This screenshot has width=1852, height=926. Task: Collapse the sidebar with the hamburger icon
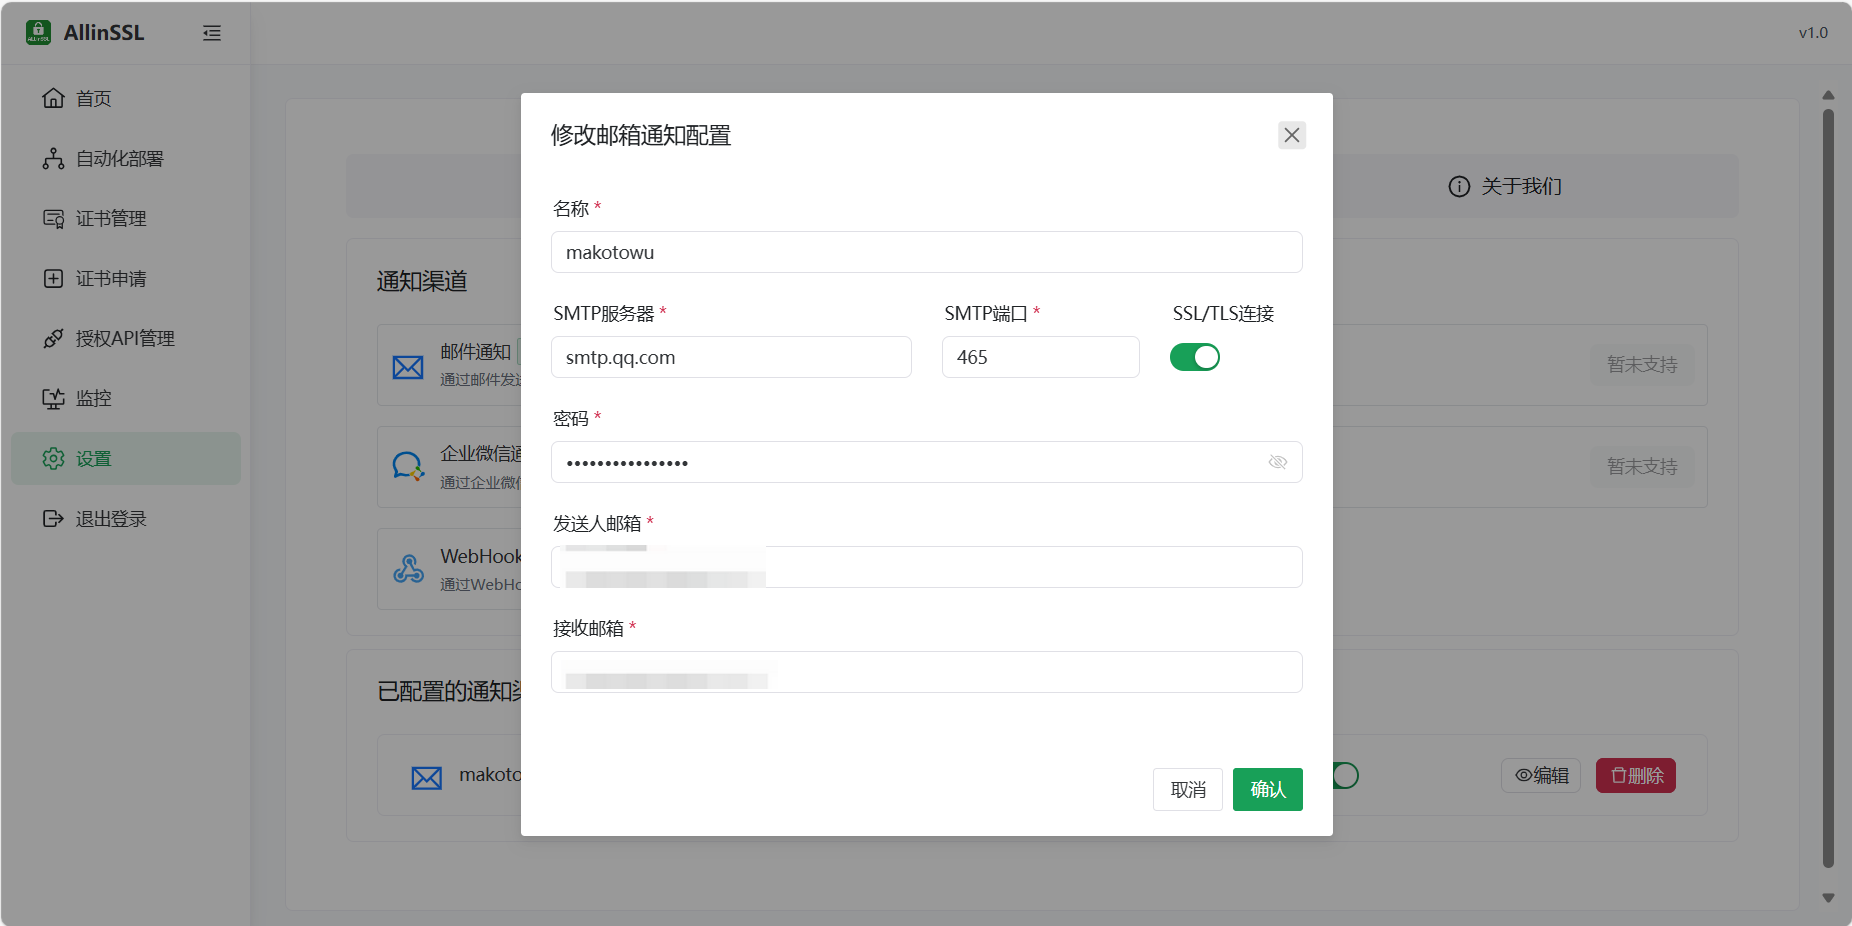coord(211,33)
